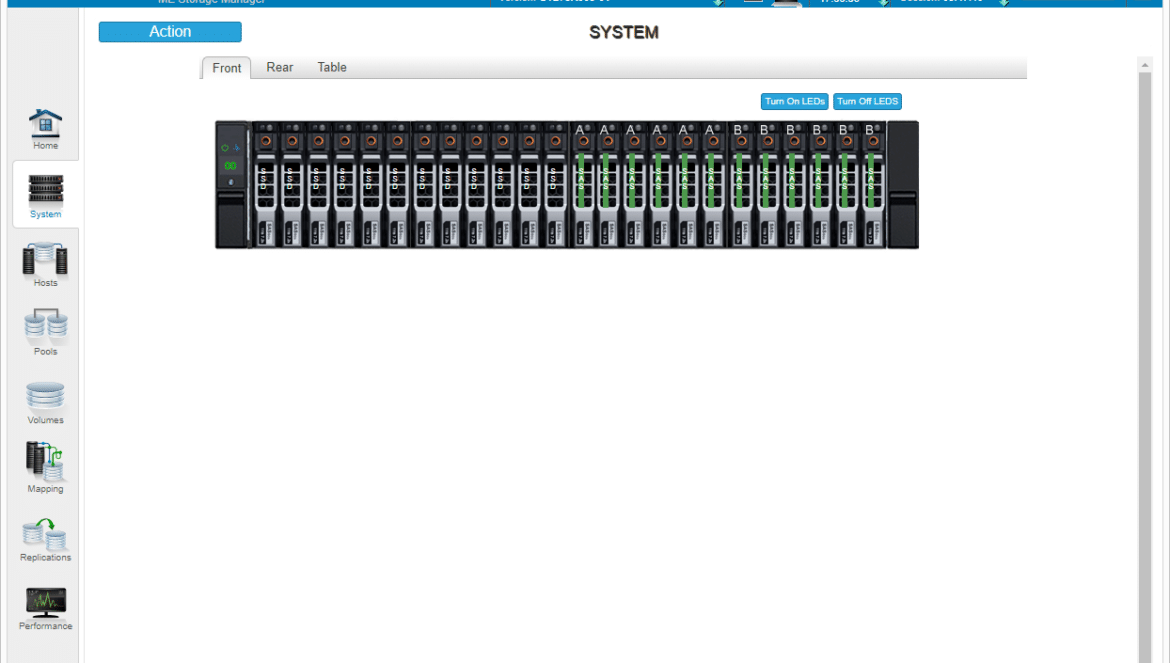
Task: Select the ninth SSD drive from left
Action: [476, 184]
